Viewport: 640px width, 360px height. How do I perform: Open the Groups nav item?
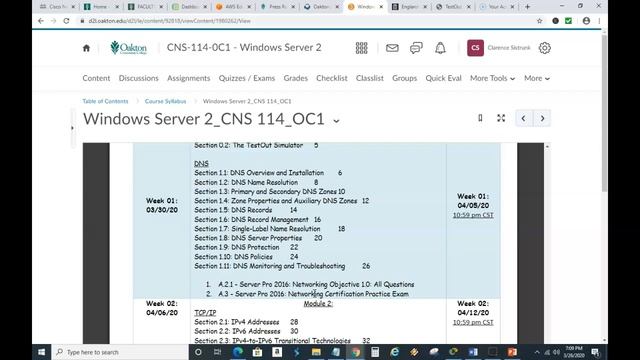(404, 78)
